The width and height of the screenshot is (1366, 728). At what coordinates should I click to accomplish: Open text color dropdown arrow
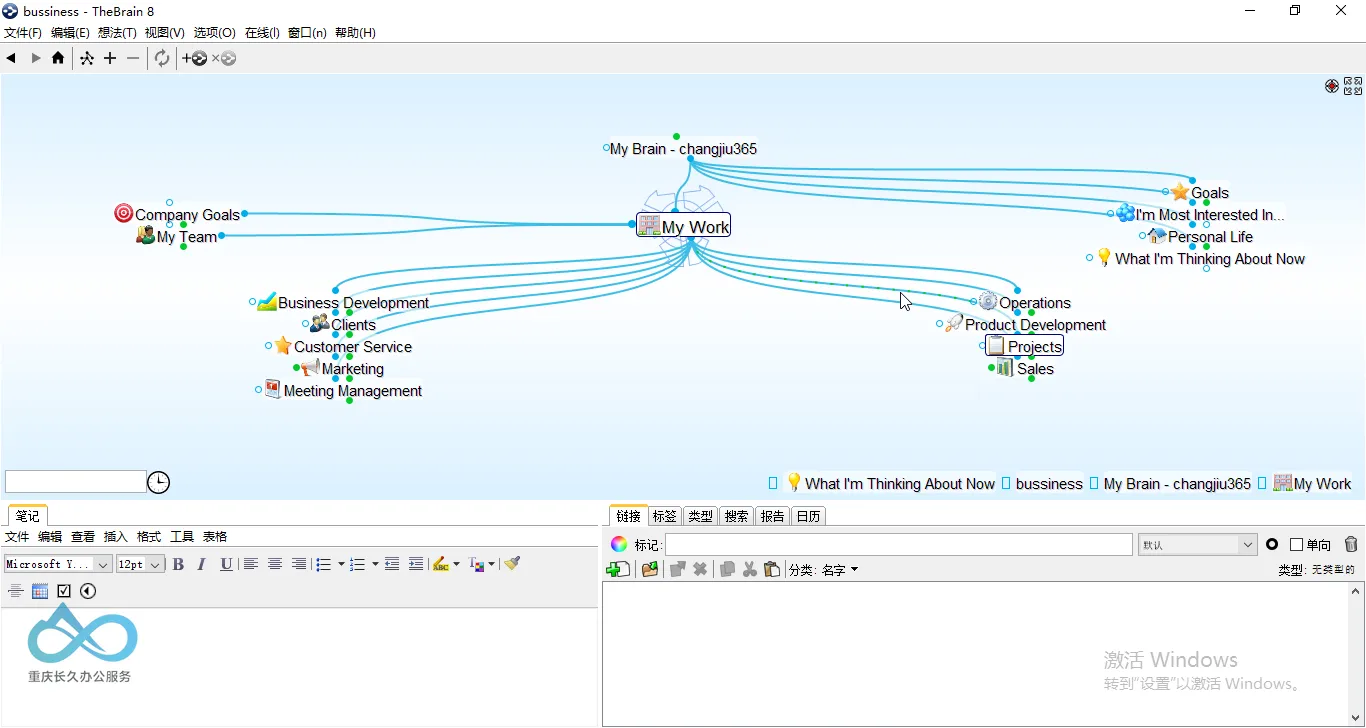click(x=491, y=564)
